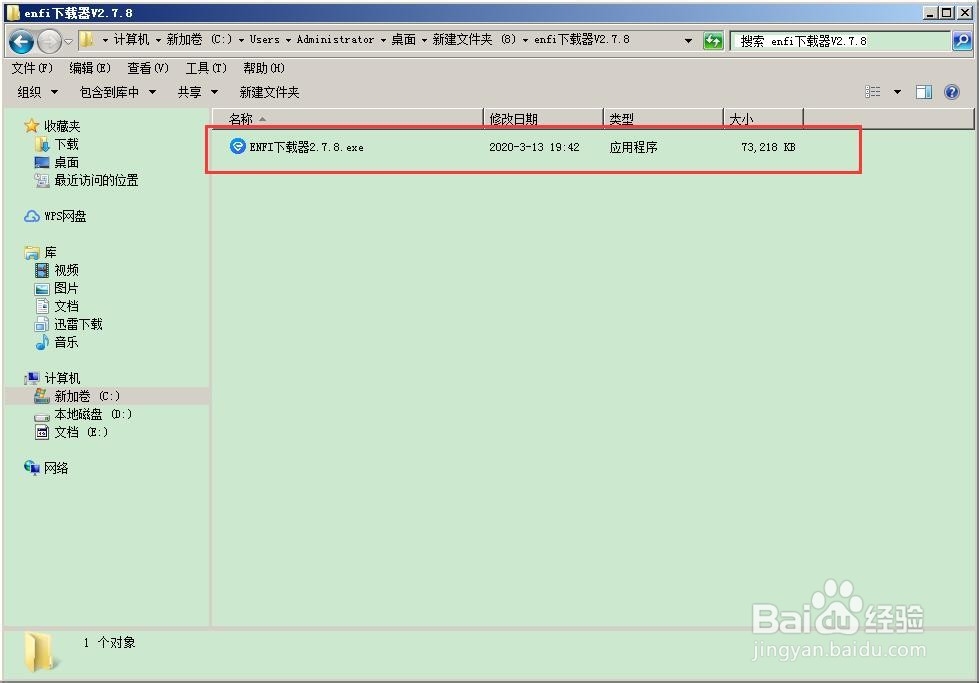Open the 编辑(E) menu
Viewport: 979px width, 683px height.
[x=90, y=68]
